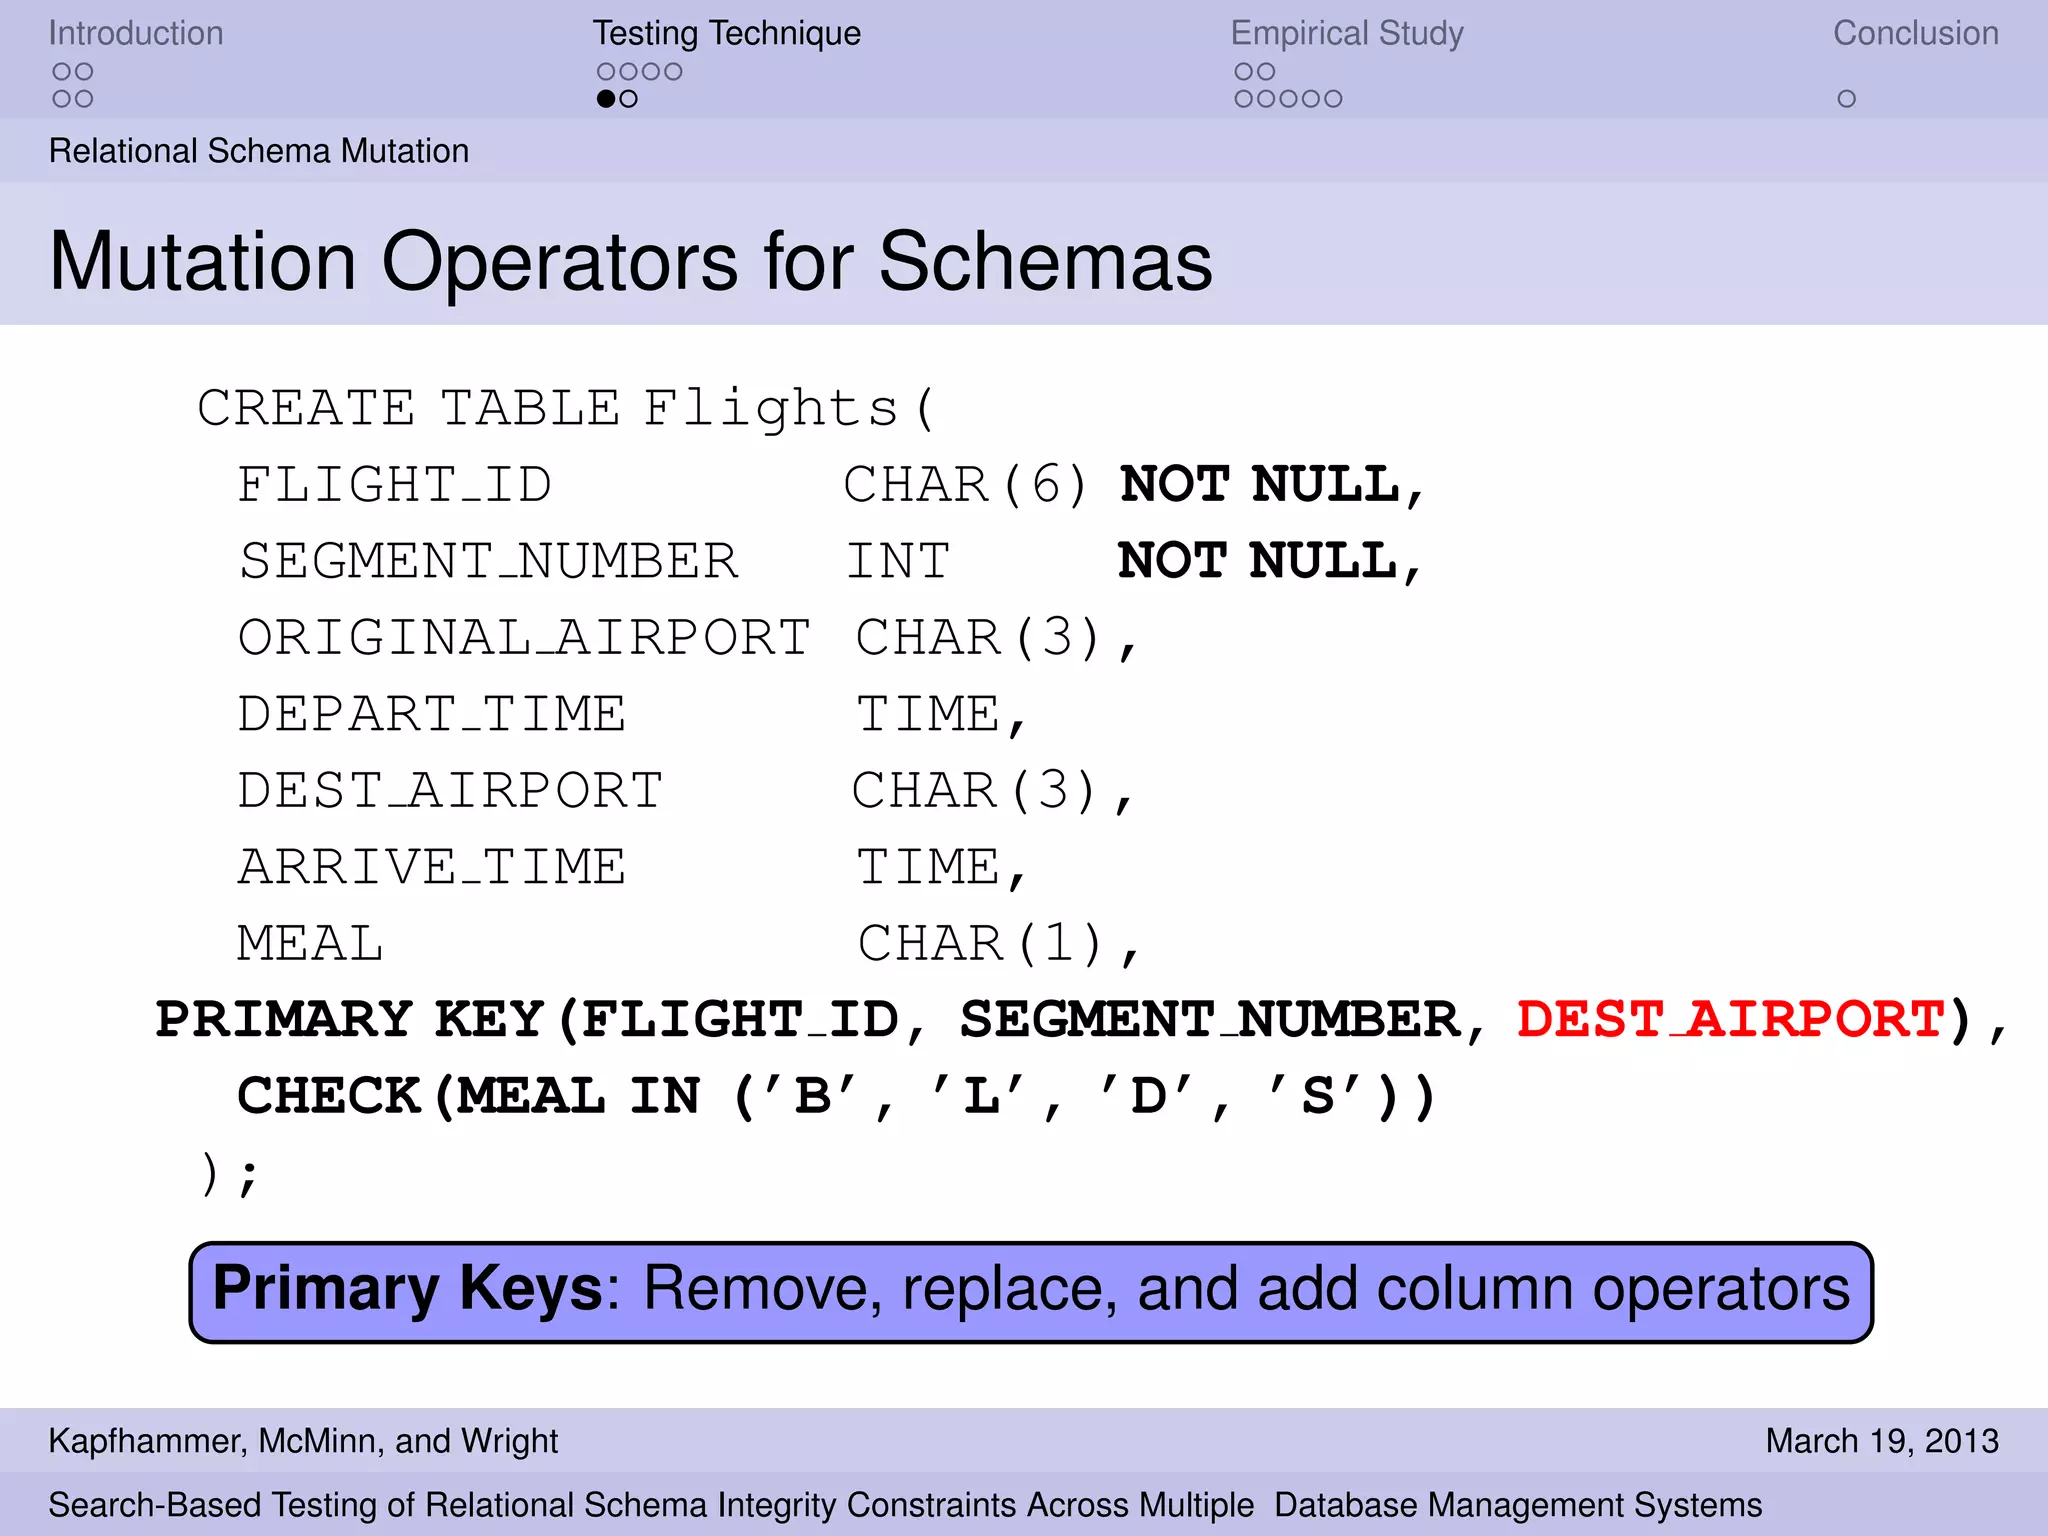The height and width of the screenshot is (1536, 2048).
Task: Click the DEST_AIRPORT column definition name
Action: click(x=450, y=790)
